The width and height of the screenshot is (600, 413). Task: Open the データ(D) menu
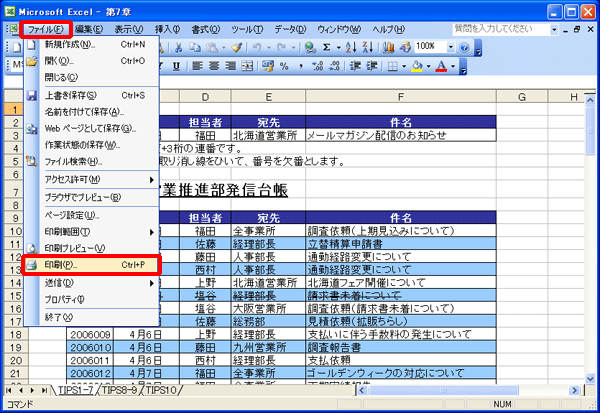pyautogui.click(x=290, y=29)
